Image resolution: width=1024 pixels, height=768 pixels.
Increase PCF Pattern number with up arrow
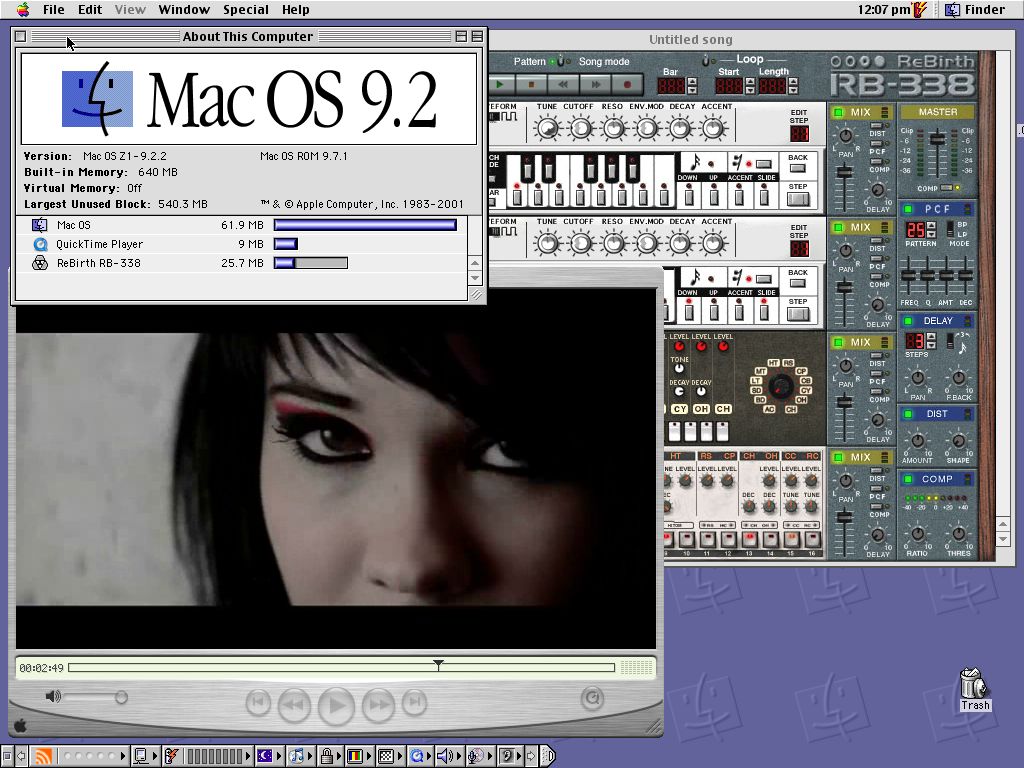point(931,225)
